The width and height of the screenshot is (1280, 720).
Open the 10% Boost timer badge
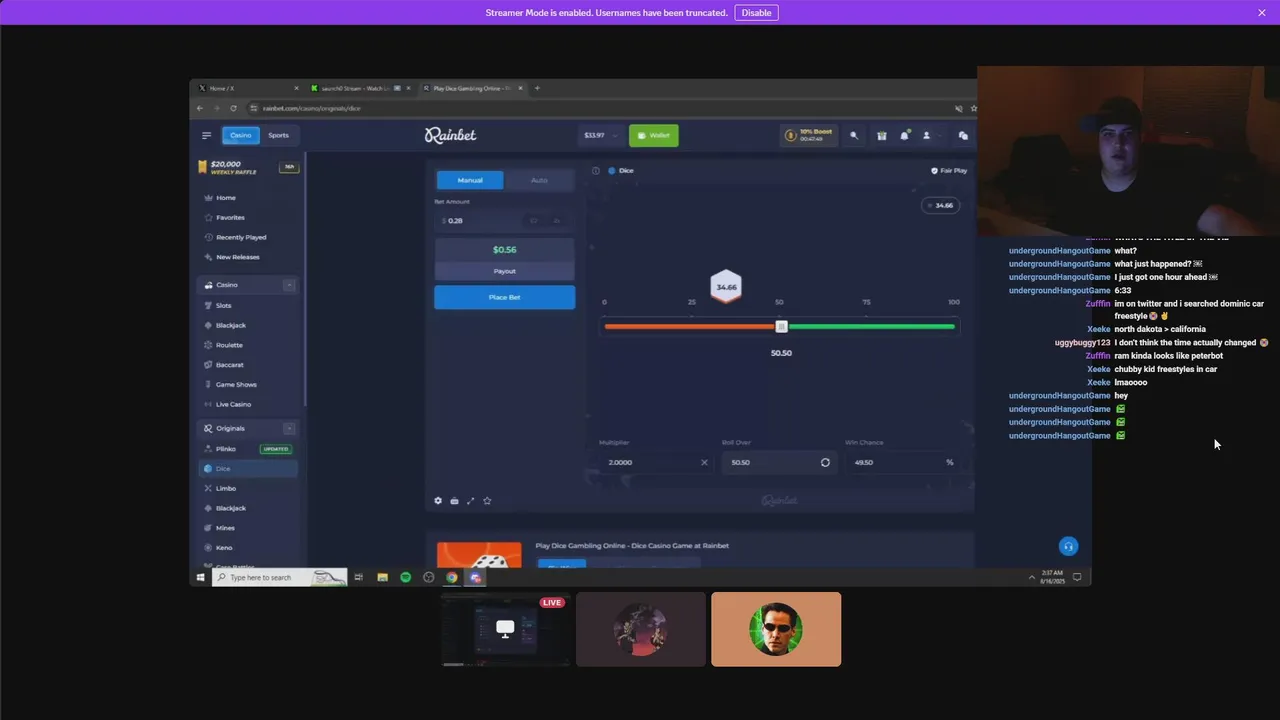[x=810, y=135]
